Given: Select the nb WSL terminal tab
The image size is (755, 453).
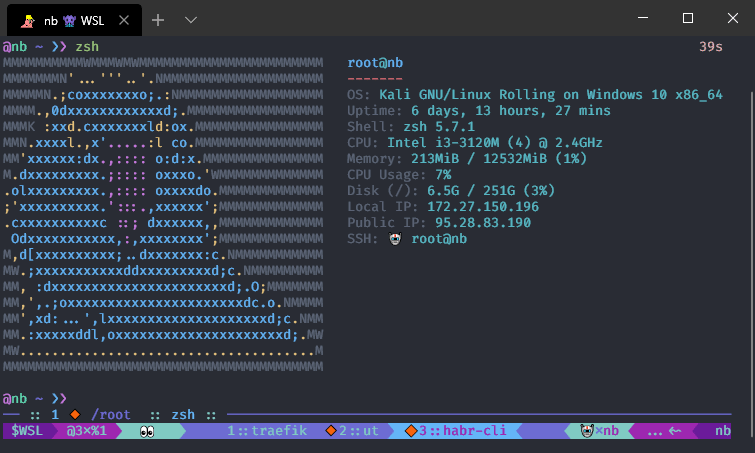Looking at the screenshot, I should click(x=74, y=20).
